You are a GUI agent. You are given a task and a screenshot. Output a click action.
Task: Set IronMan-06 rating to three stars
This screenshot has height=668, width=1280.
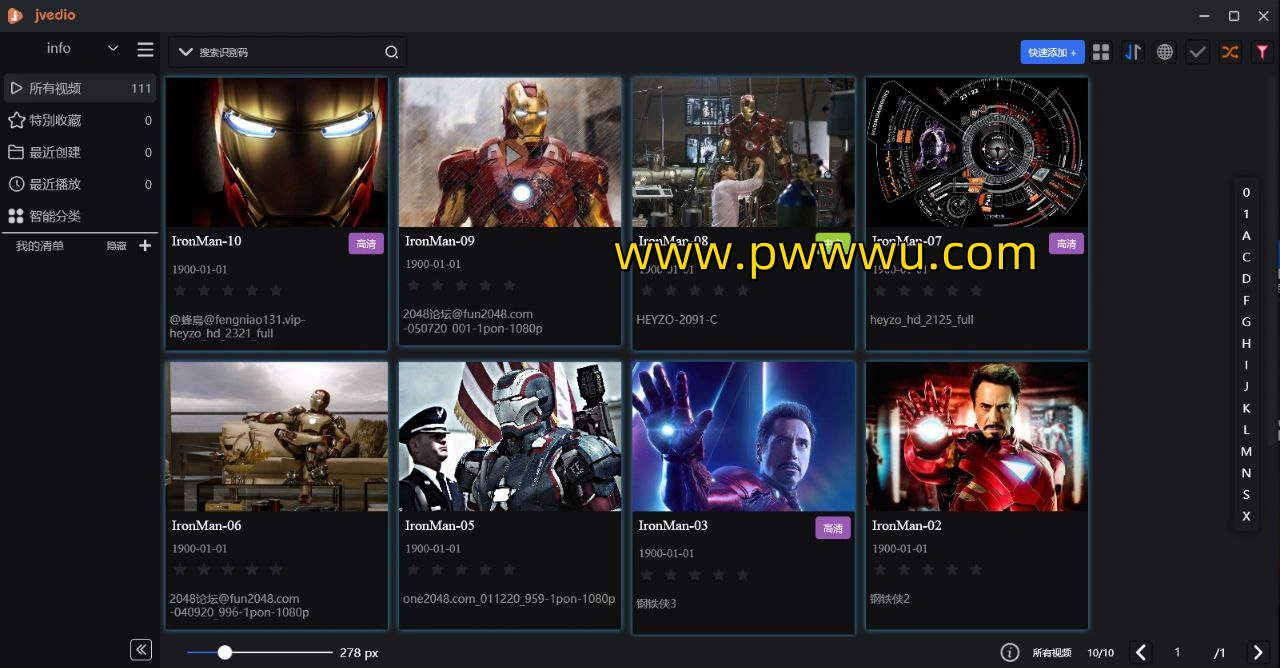(228, 569)
